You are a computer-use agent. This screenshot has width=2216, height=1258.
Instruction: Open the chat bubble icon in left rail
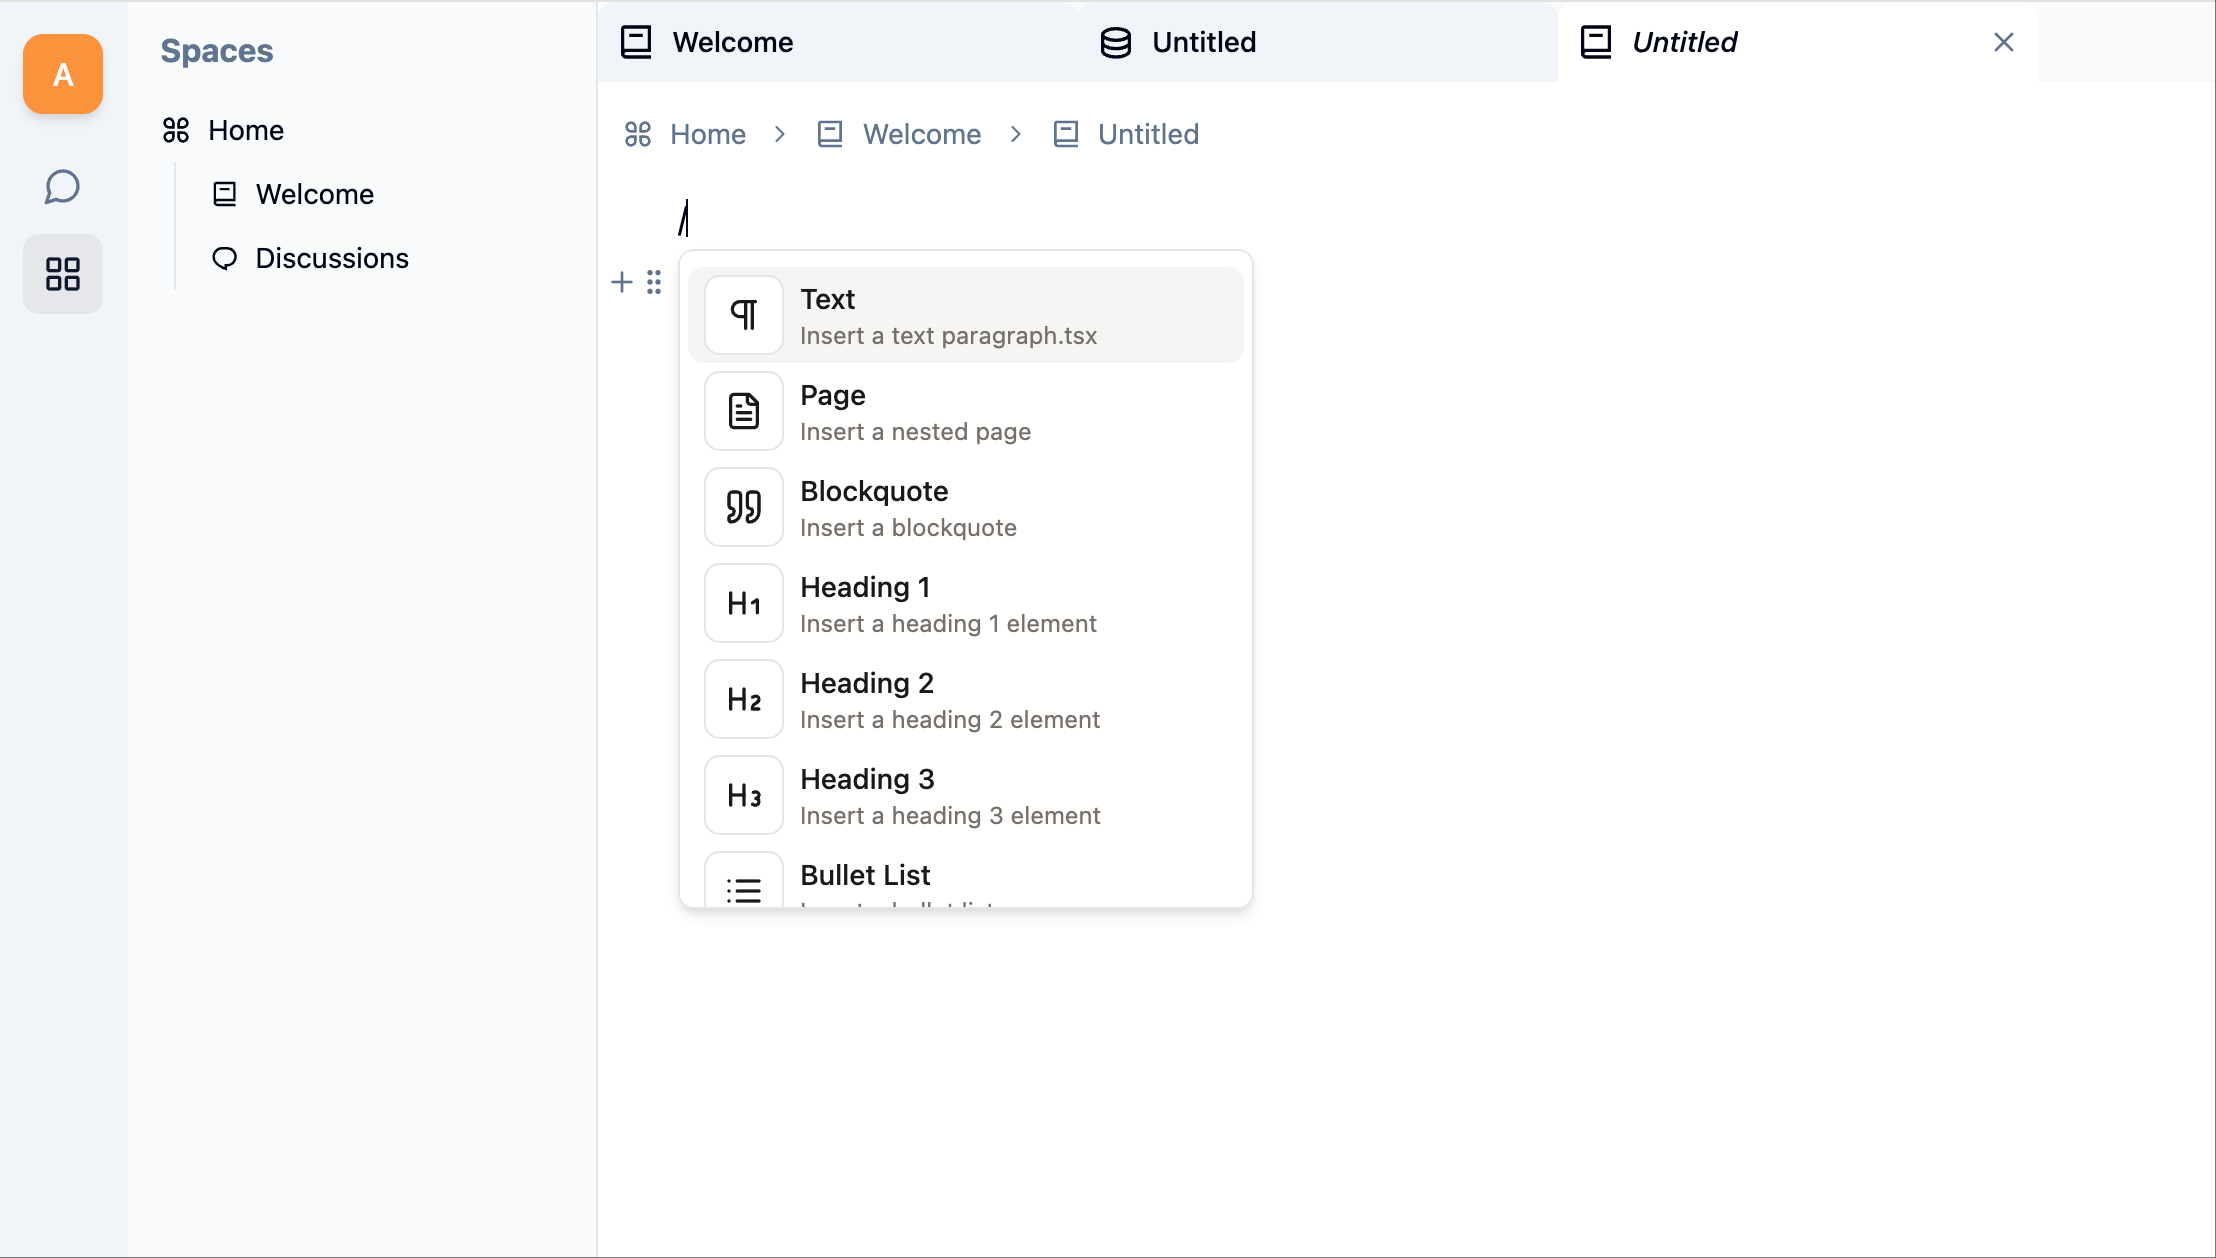62,187
